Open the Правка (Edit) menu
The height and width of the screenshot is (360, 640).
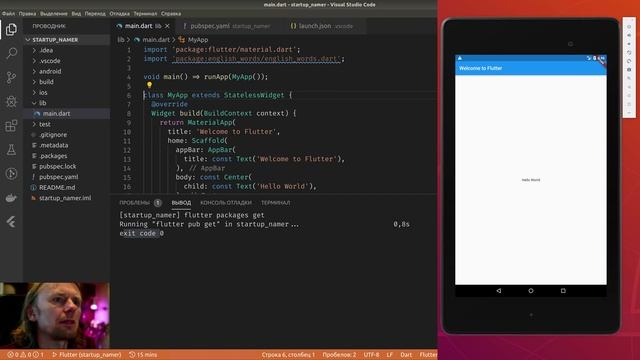coord(27,13)
